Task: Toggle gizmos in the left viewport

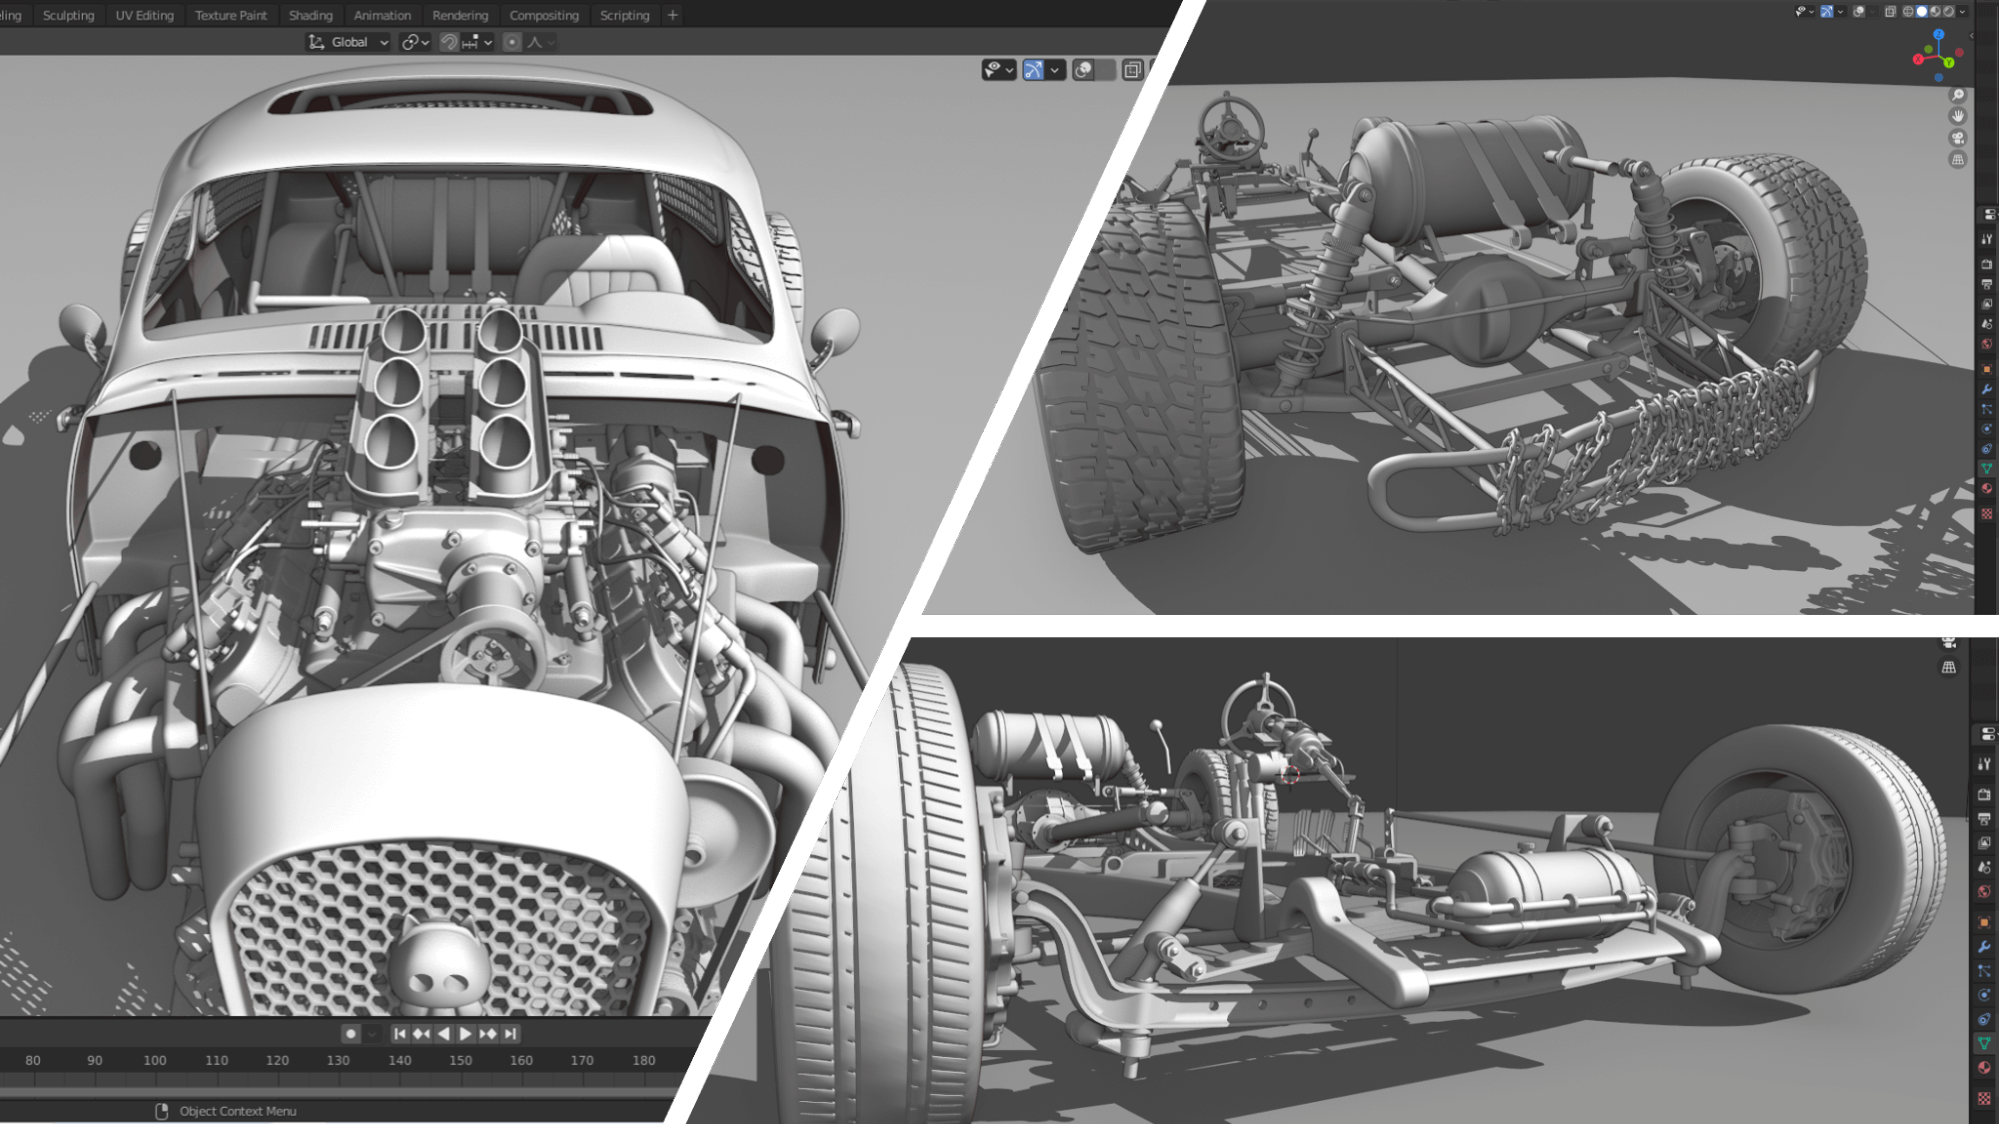Action: point(1033,70)
